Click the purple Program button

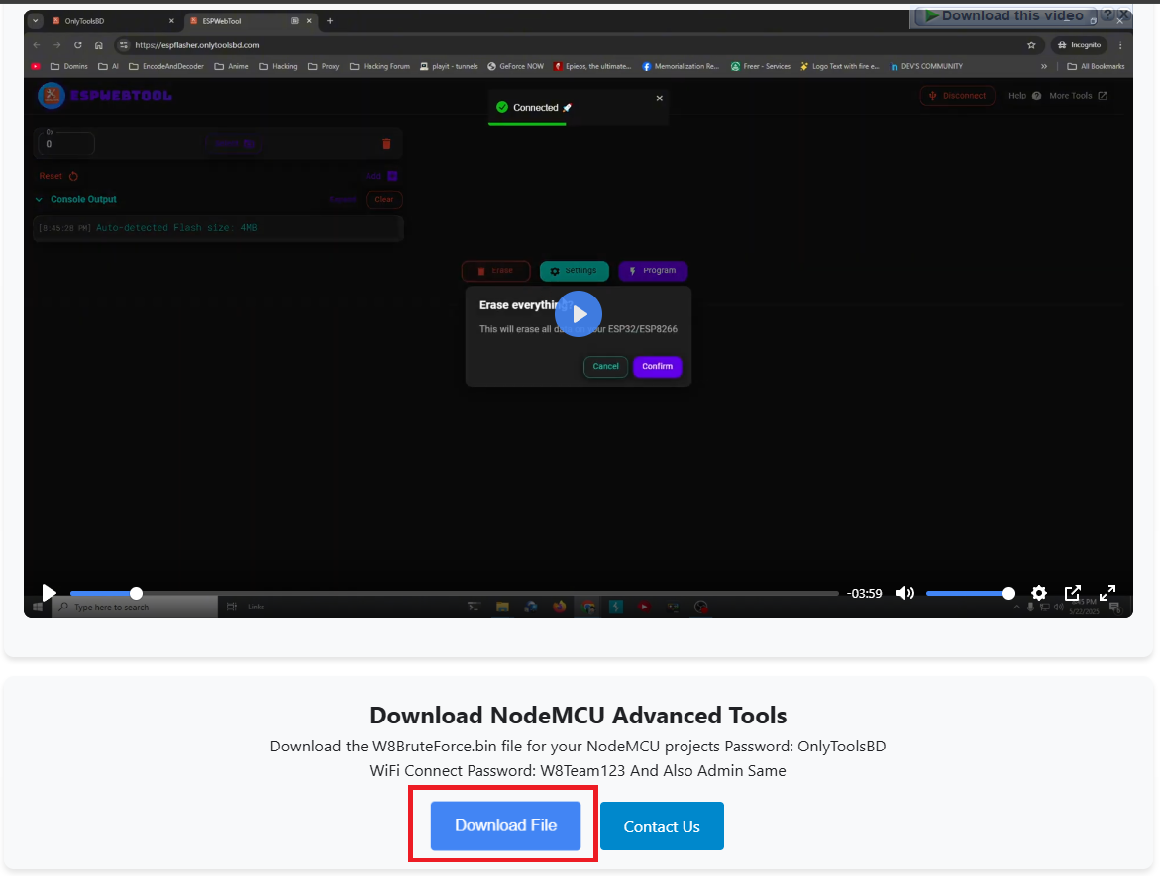click(652, 271)
